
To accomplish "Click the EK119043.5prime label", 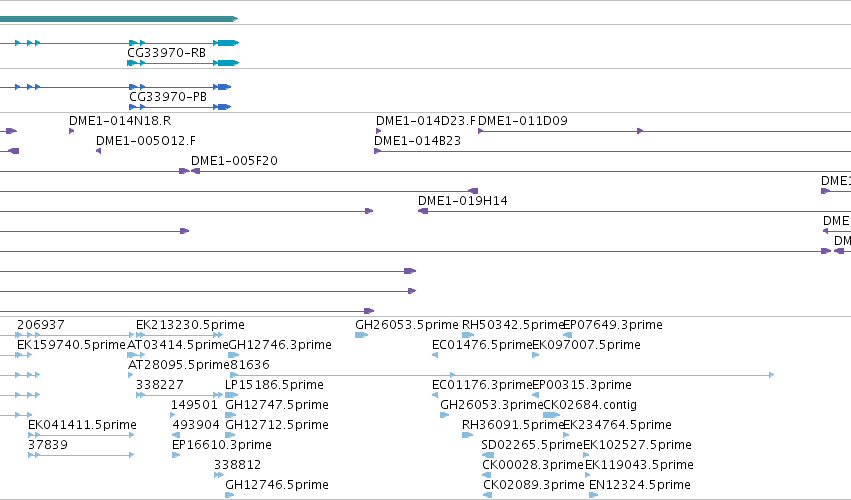I will pyautogui.click(x=639, y=465).
